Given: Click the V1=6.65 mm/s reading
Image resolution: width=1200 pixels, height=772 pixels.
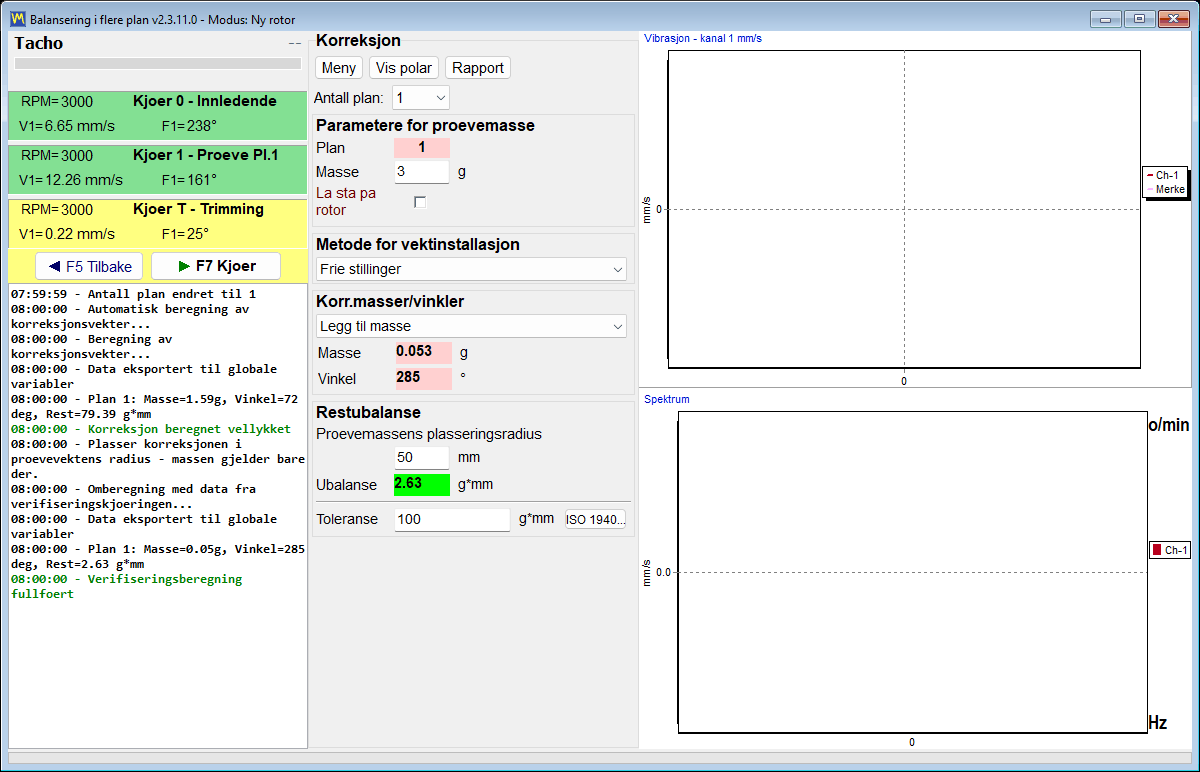Looking at the screenshot, I should pos(67,126).
